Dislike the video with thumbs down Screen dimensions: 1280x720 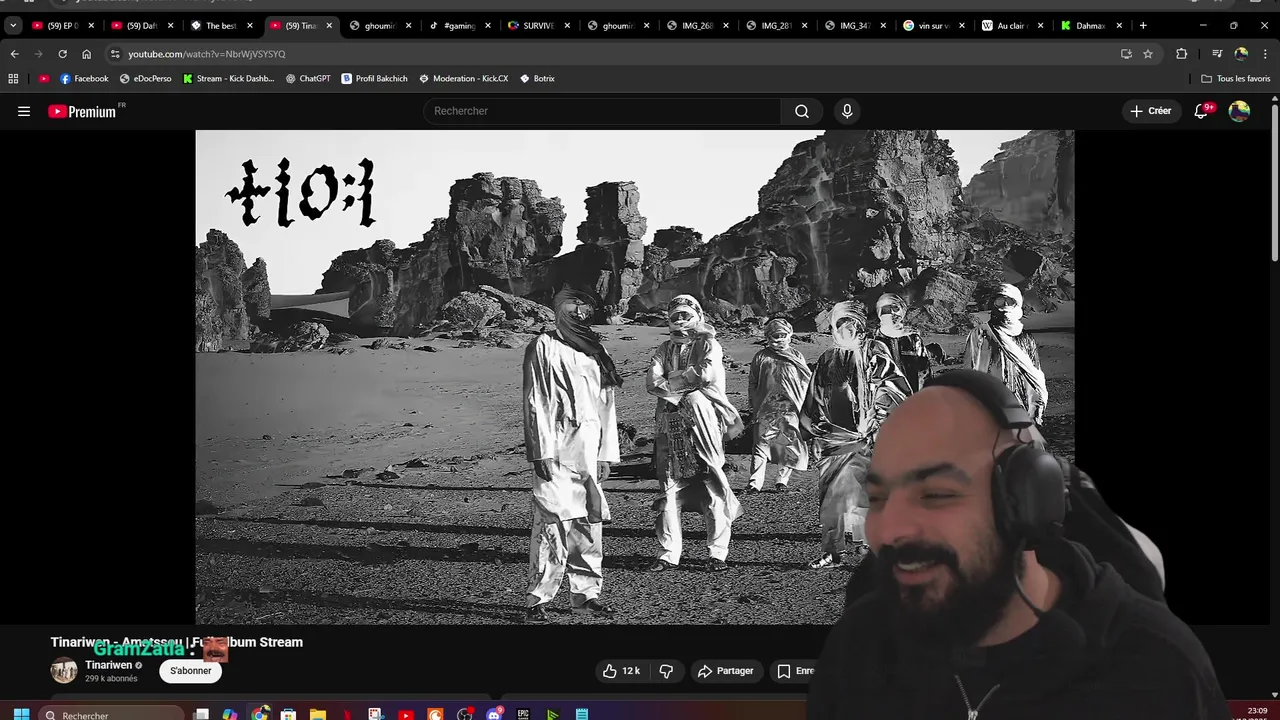(666, 671)
